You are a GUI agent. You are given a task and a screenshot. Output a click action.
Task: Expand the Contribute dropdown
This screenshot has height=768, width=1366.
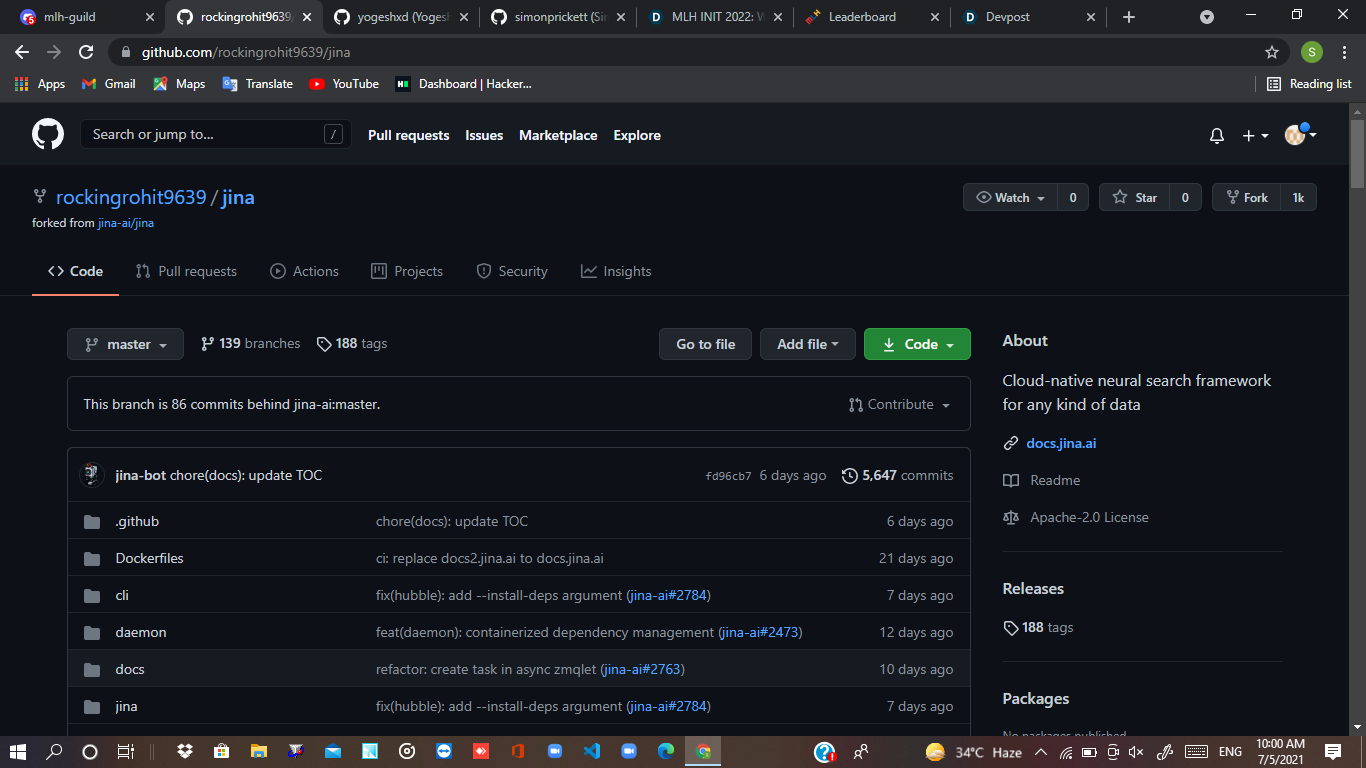click(899, 405)
